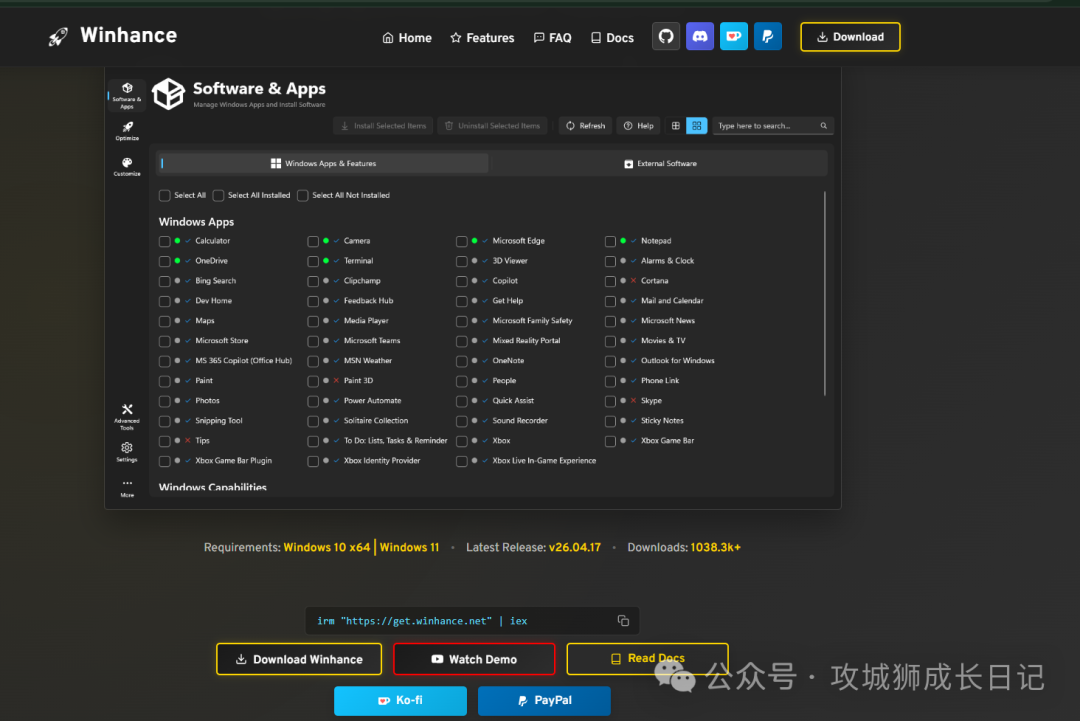This screenshot has width=1080, height=721.
Task: Copy the install command with copy icon
Action: (623, 620)
